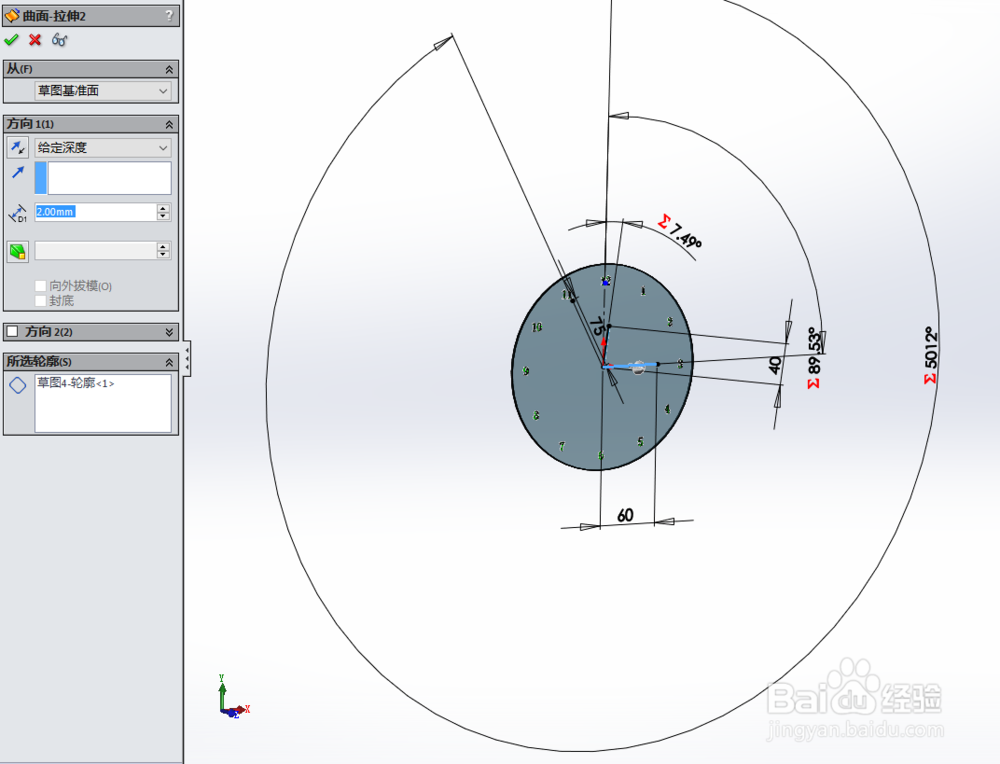Increase depth with up spinner arrow
Image resolution: width=1000 pixels, height=764 pixels.
click(x=164, y=208)
